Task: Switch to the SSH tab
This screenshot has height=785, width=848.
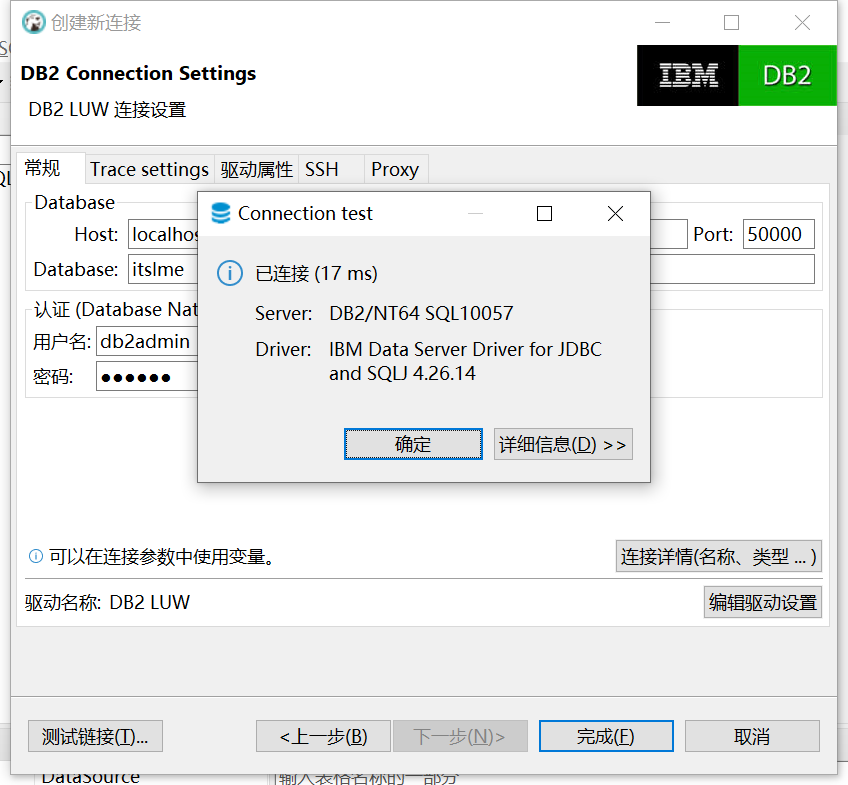Action: click(x=331, y=169)
